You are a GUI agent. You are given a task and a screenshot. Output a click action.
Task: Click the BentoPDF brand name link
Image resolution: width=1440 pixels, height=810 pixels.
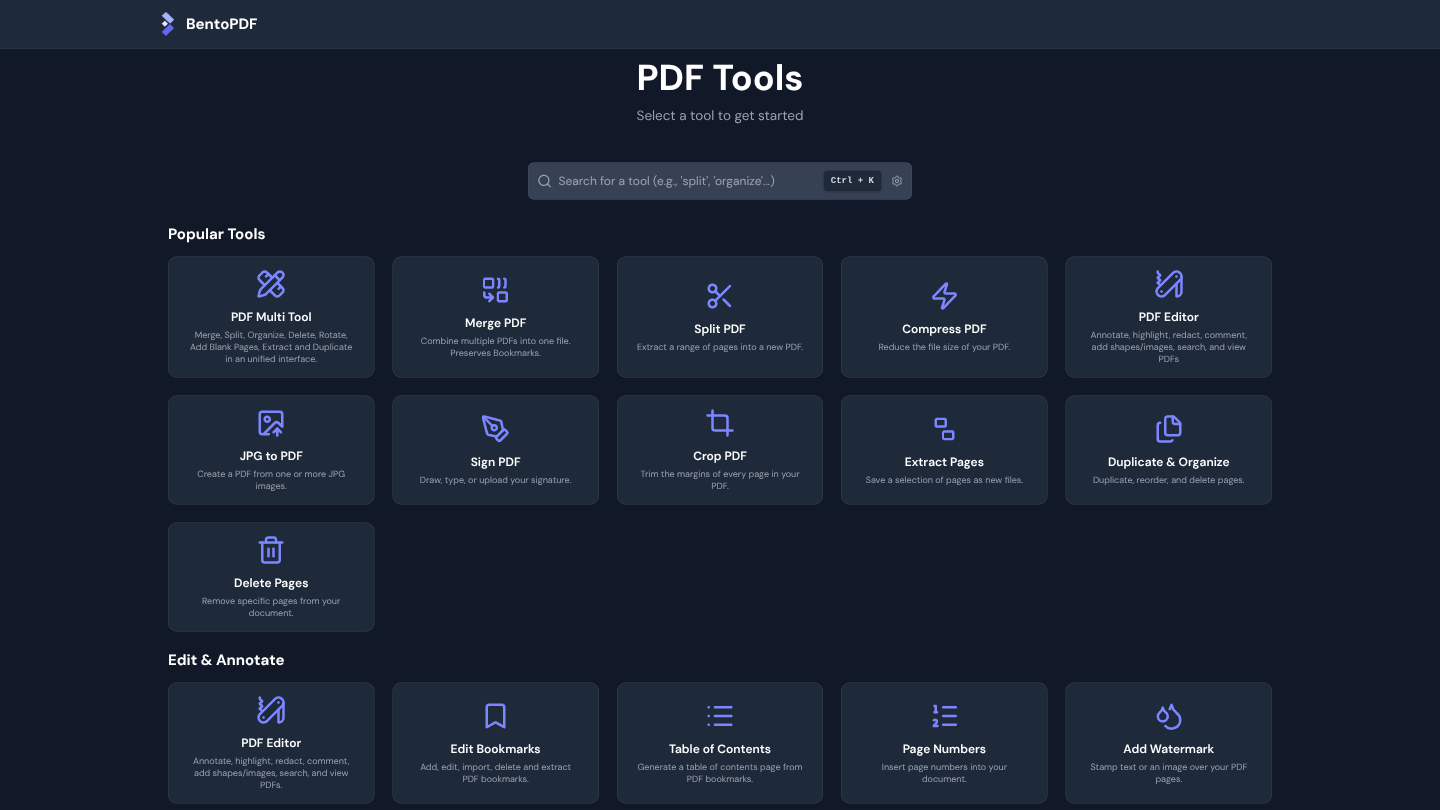click(221, 24)
